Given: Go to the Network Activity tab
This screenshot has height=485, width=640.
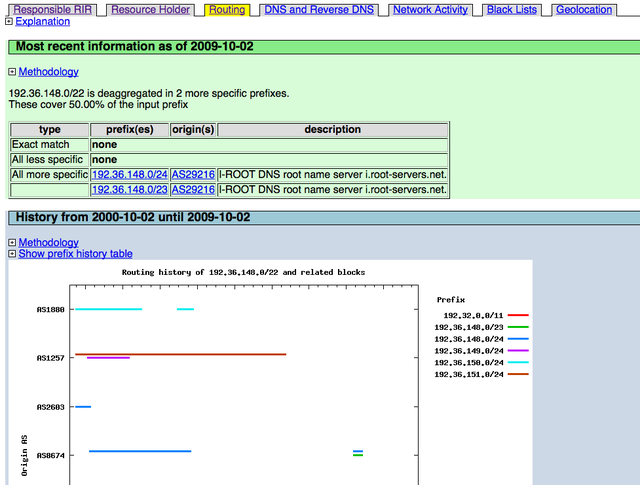Looking at the screenshot, I should (430, 10).
